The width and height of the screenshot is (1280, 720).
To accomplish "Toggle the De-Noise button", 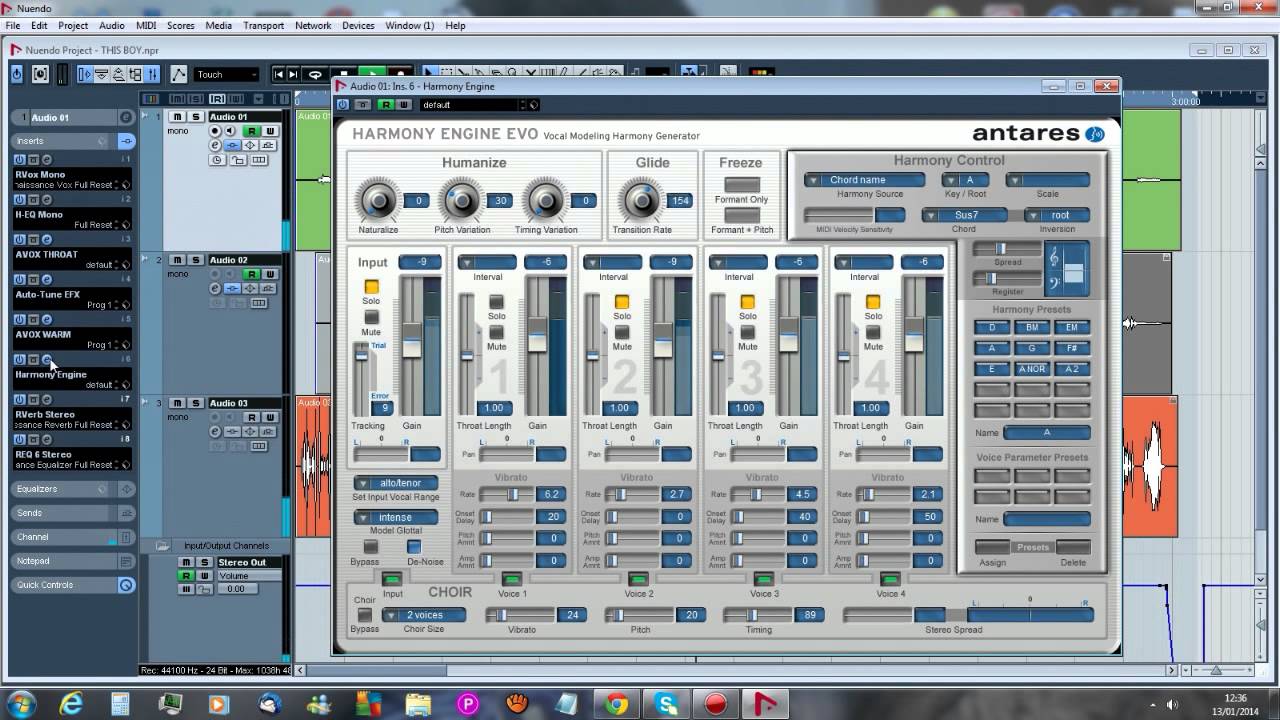I will tap(414, 547).
